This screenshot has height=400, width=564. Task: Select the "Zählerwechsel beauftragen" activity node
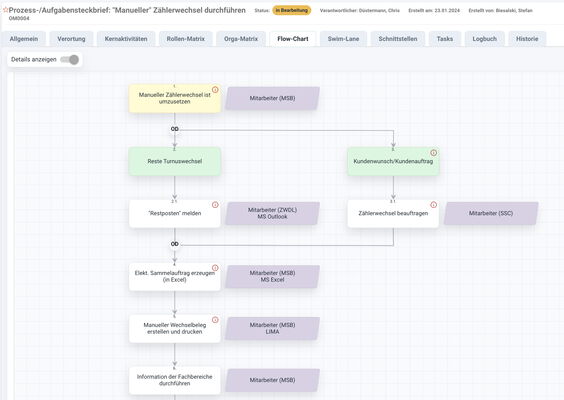click(393, 214)
